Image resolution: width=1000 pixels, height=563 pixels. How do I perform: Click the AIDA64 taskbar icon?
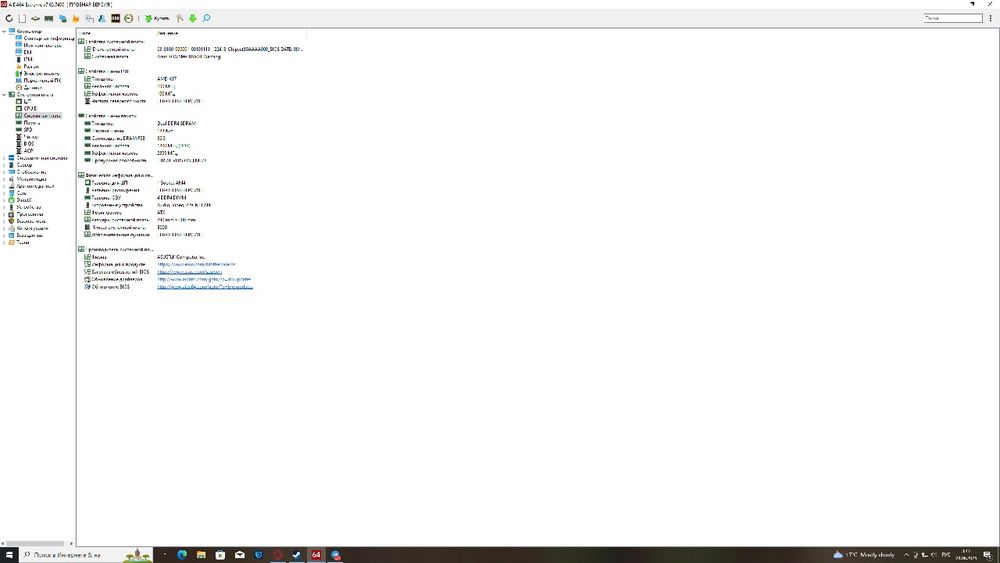click(x=316, y=555)
